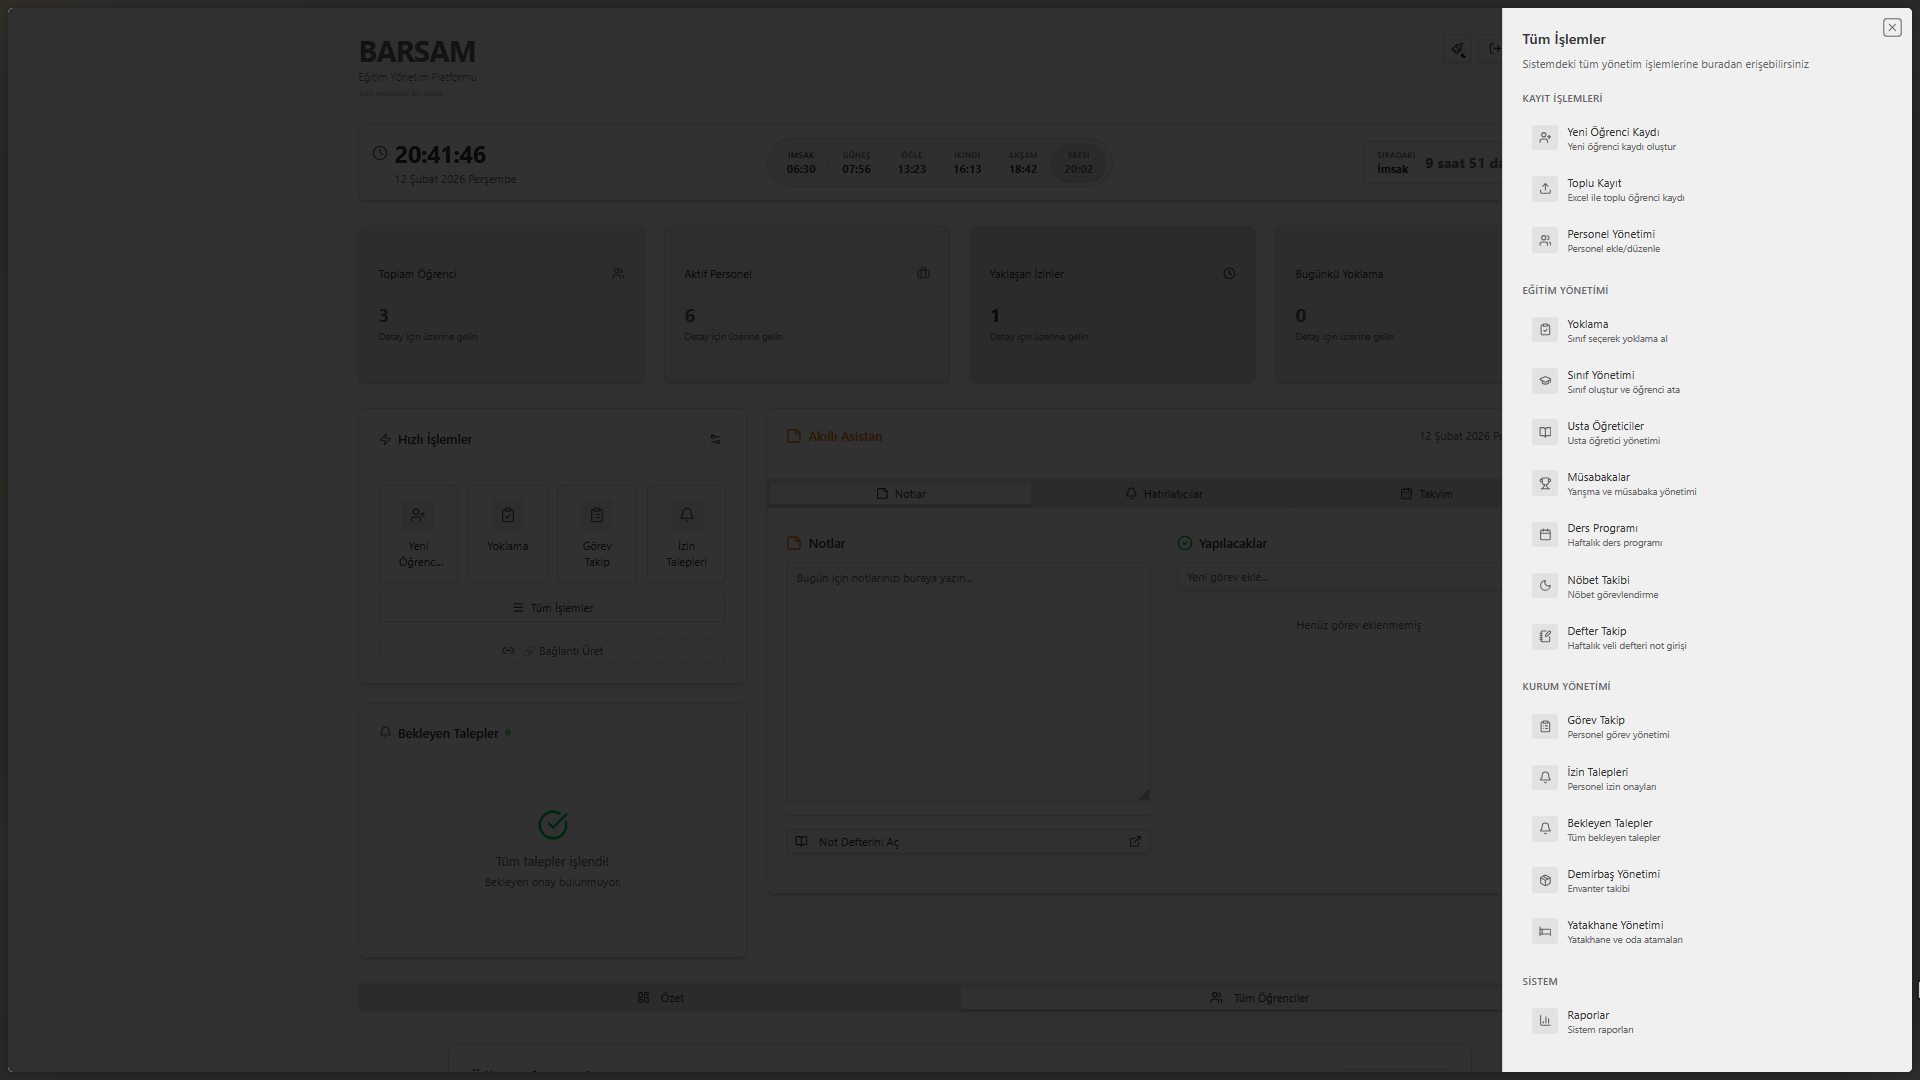Click the theme paintbrush icon top right
The height and width of the screenshot is (1080, 1920).
(1458, 49)
